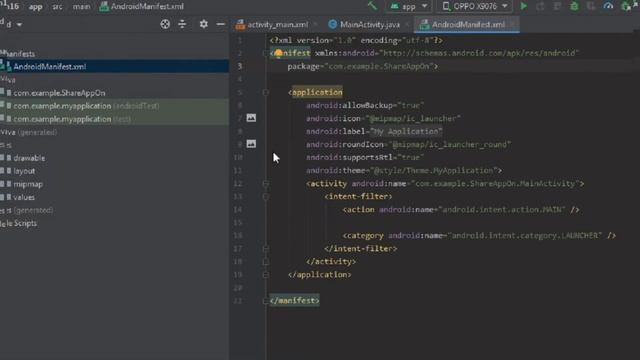Viewport: 640px width, 360px height.
Task: Open project panel gear settings
Action: click(203, 24)
